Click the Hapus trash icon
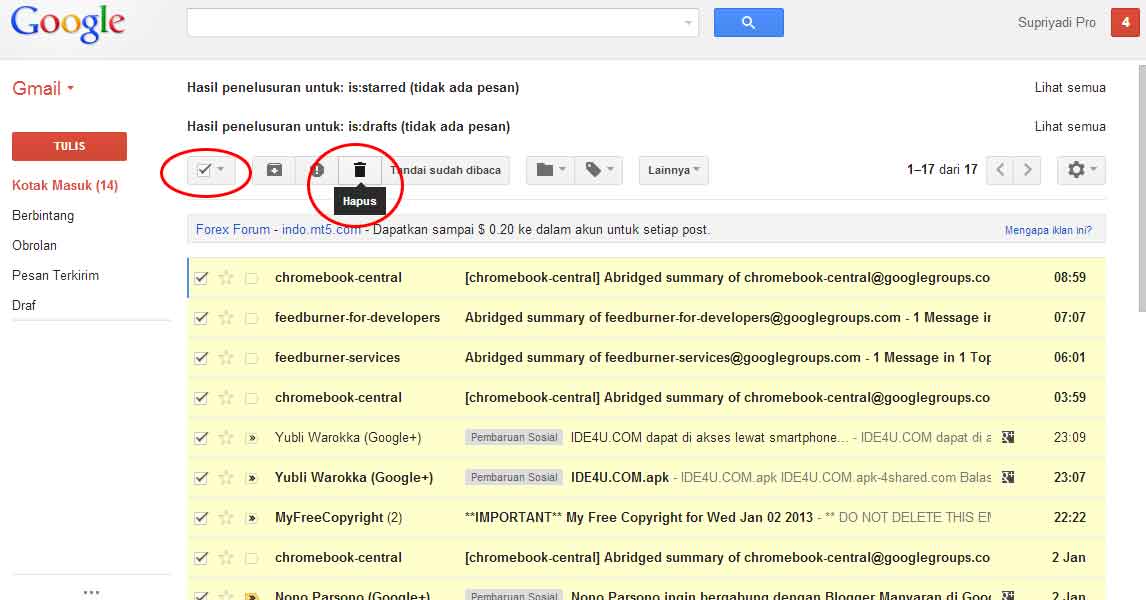The height and width of the screenshot is (600, 1146). coord(360,170)
